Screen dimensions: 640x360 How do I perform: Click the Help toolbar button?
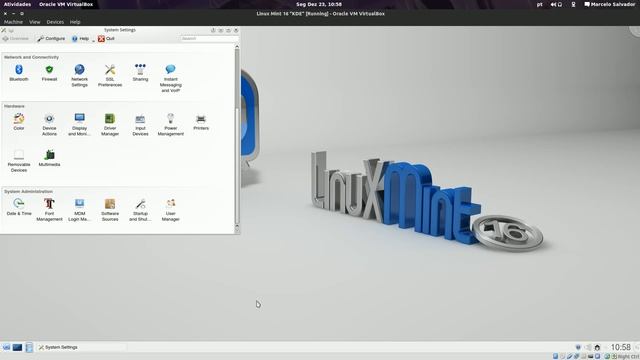point(80,39)
